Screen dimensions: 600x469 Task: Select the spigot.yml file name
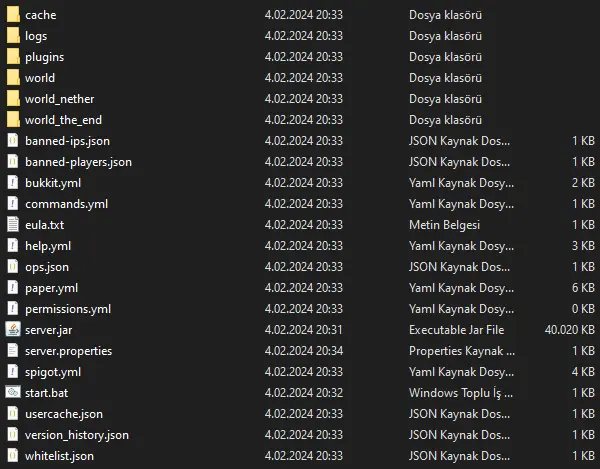pyautogui.click(x=53, y=372)
